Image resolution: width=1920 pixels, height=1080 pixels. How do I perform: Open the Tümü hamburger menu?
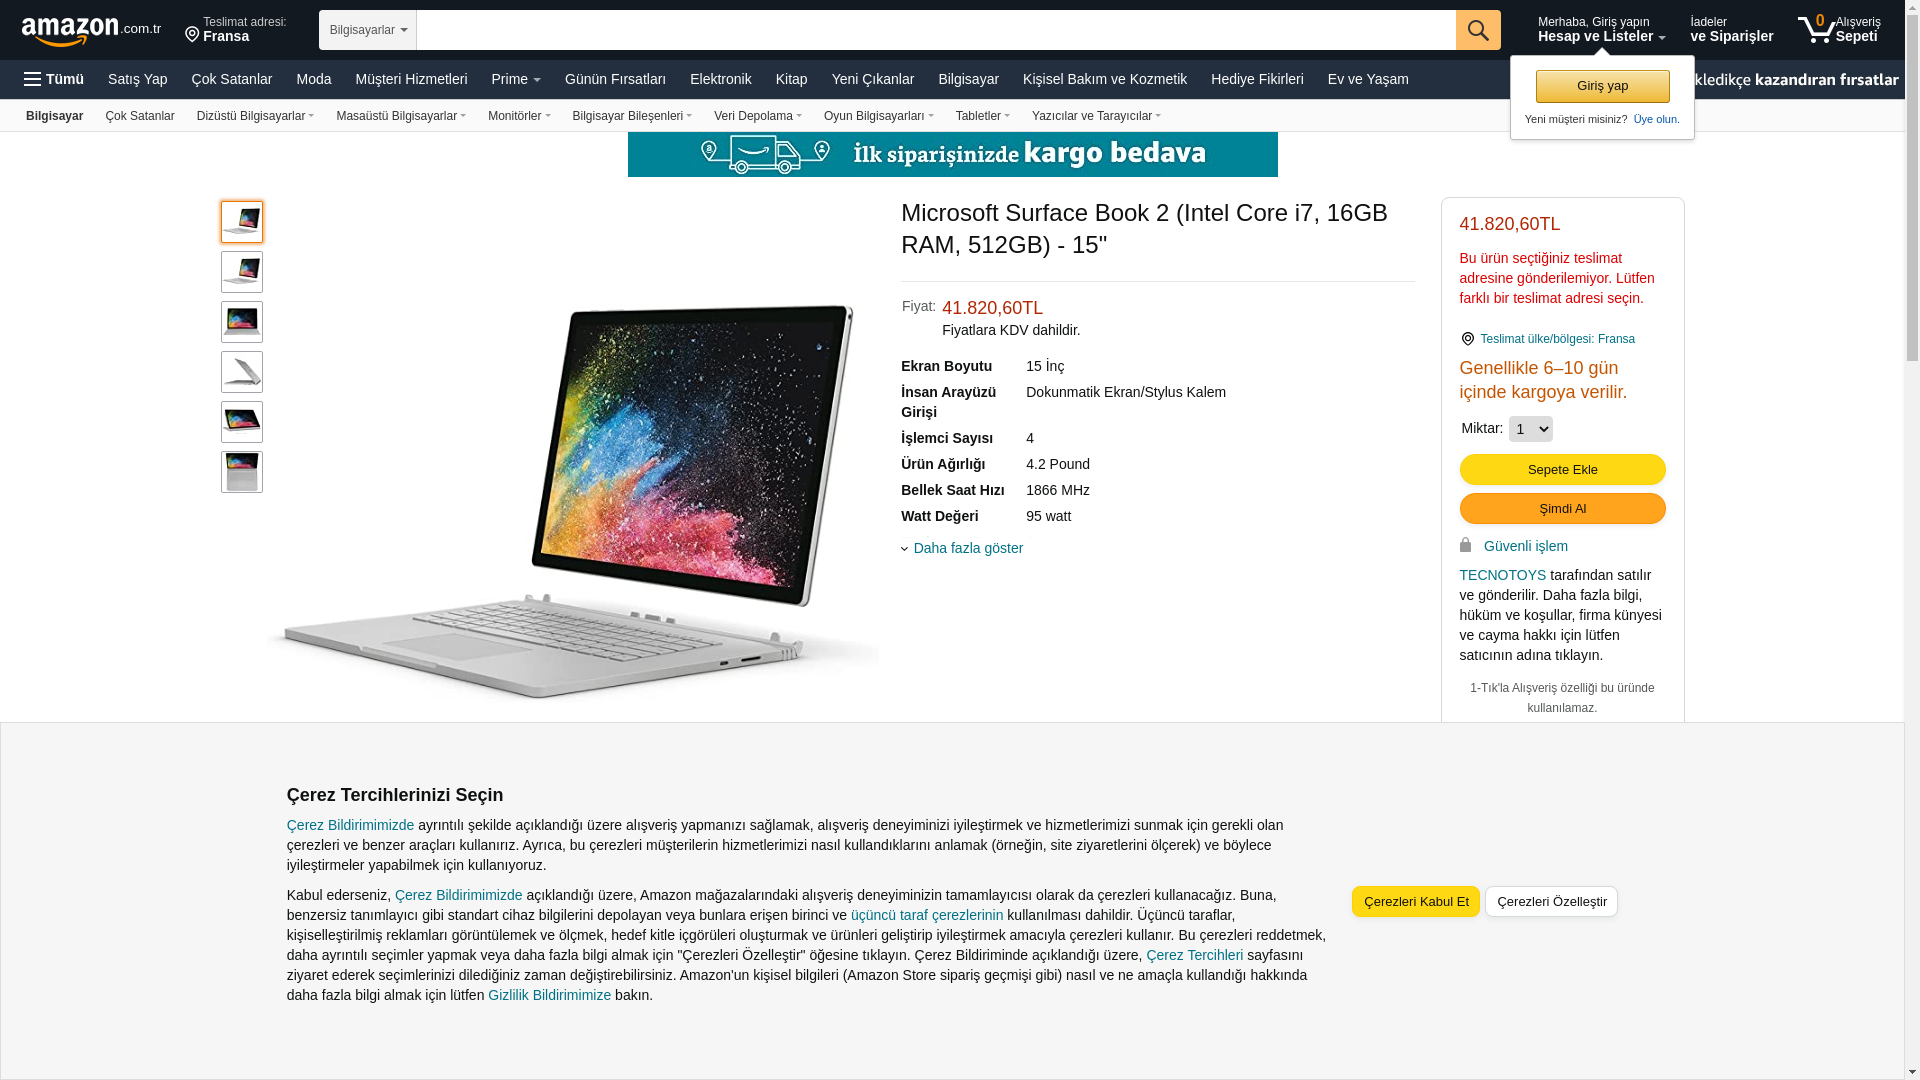click(54, 79)
